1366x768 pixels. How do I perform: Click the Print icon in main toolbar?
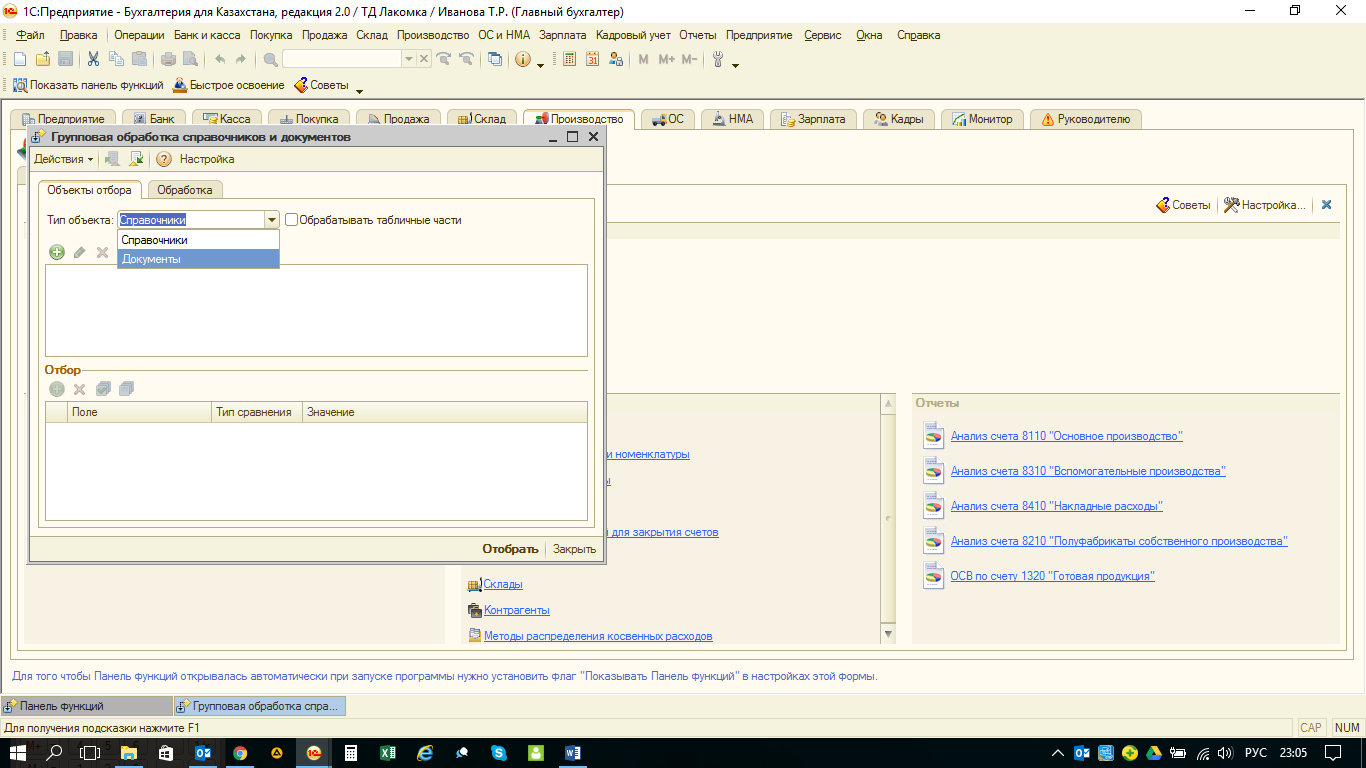click(x=168, y=59)
